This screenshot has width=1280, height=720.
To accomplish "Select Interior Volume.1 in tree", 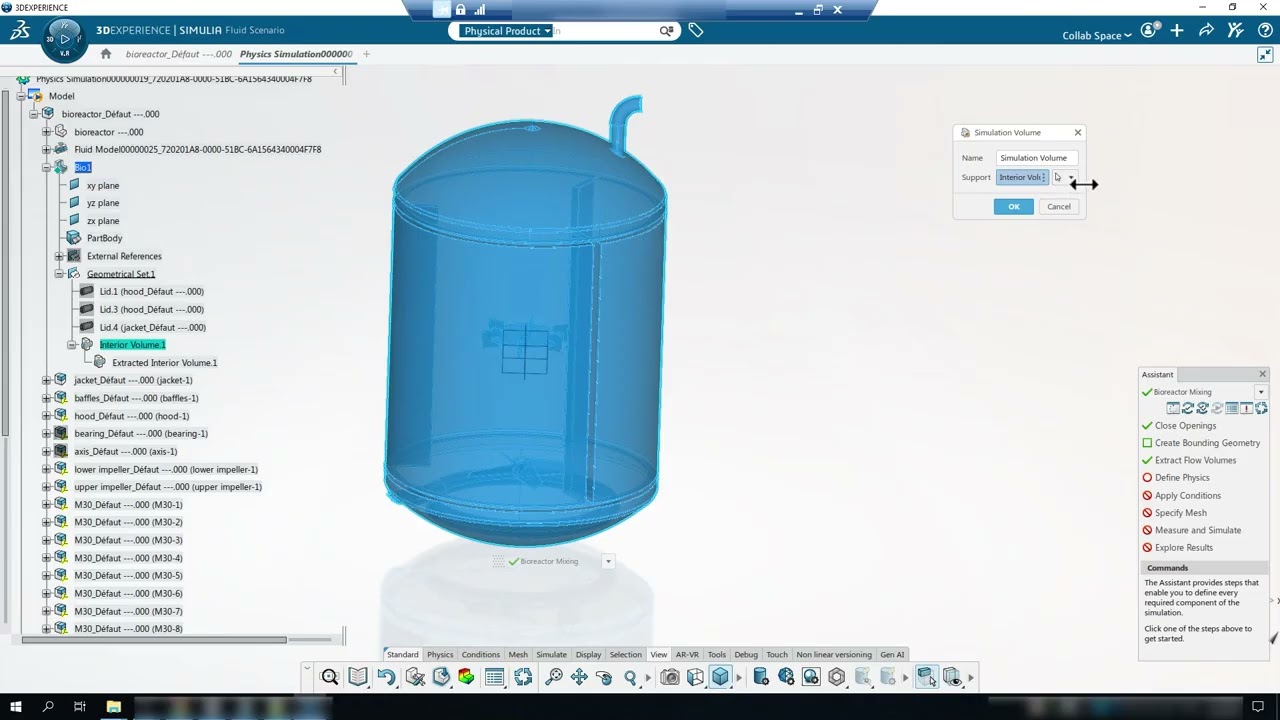I will (132, 345).
